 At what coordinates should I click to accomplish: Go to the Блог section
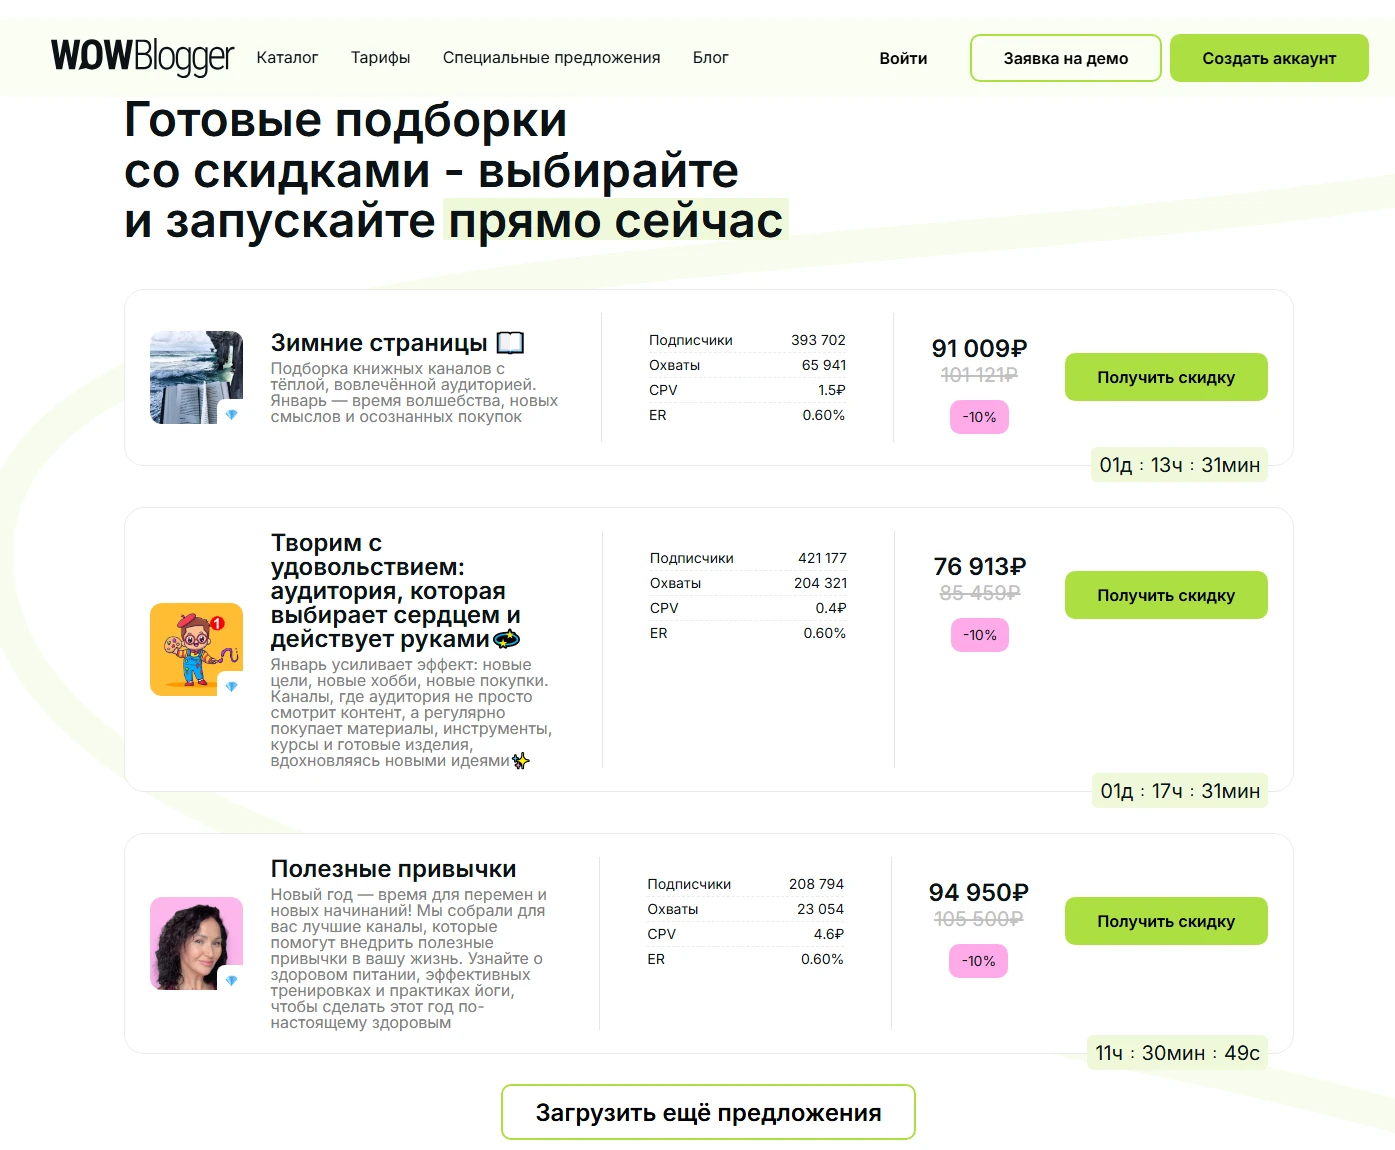pos(711,58)
